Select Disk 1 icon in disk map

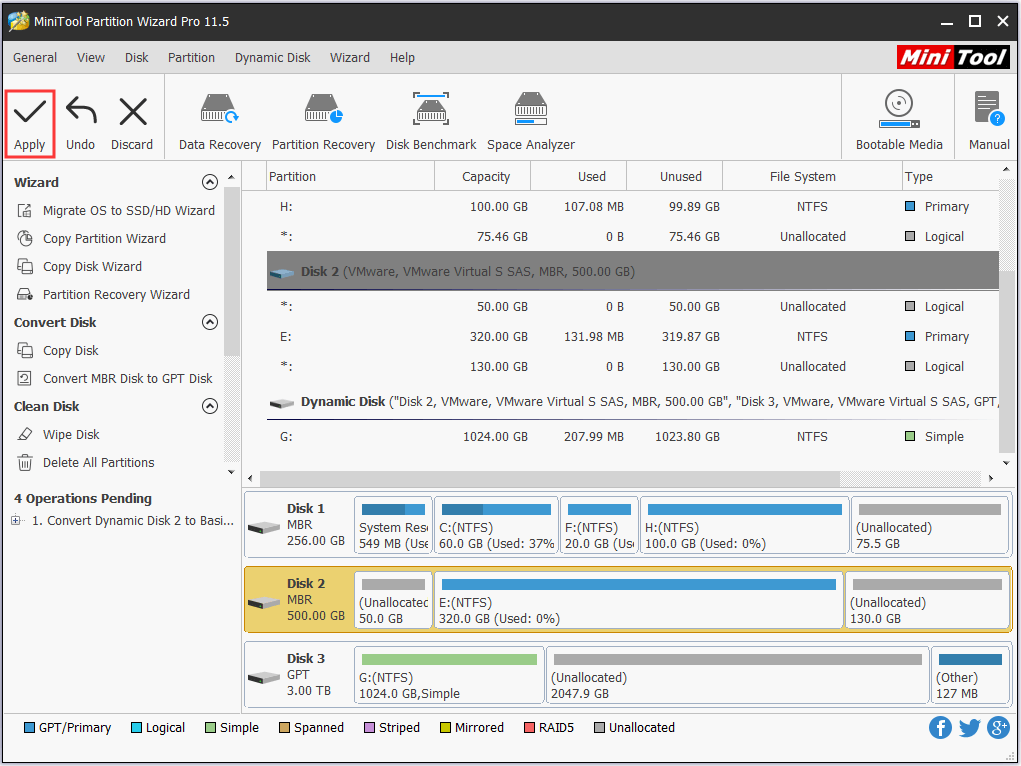point(264,527)
